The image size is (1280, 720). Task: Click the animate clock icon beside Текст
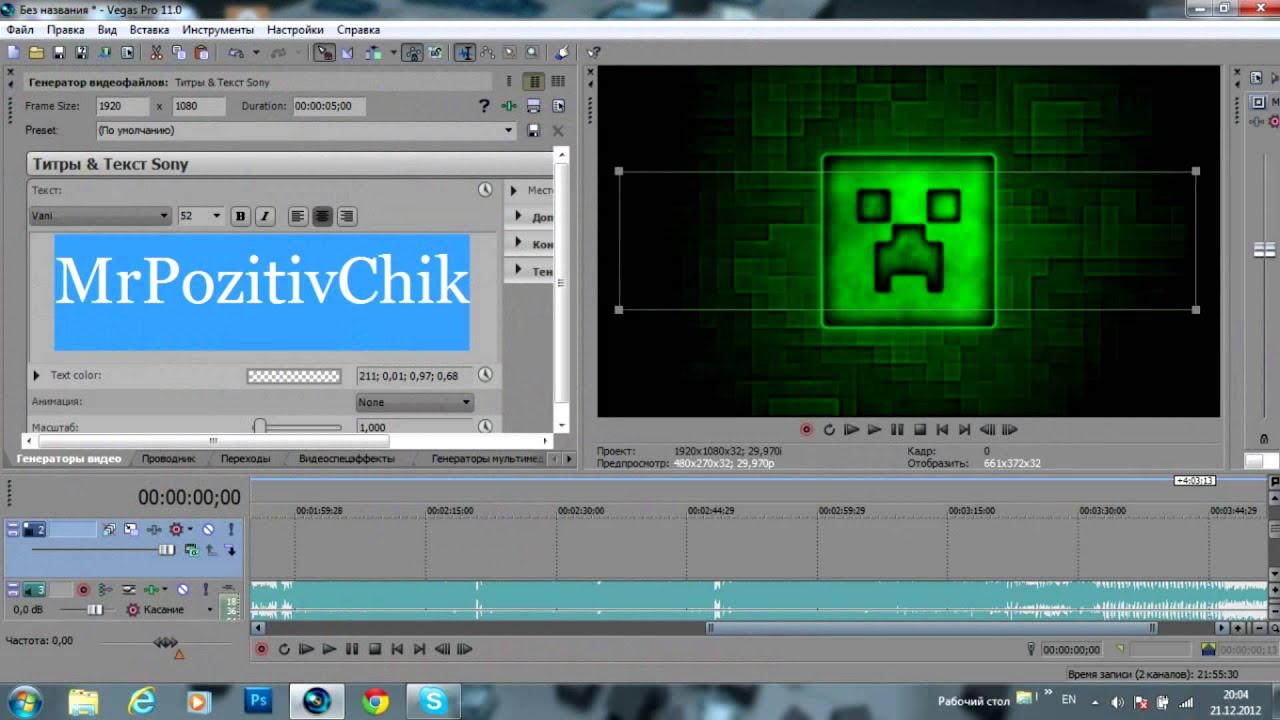point(485,189)
